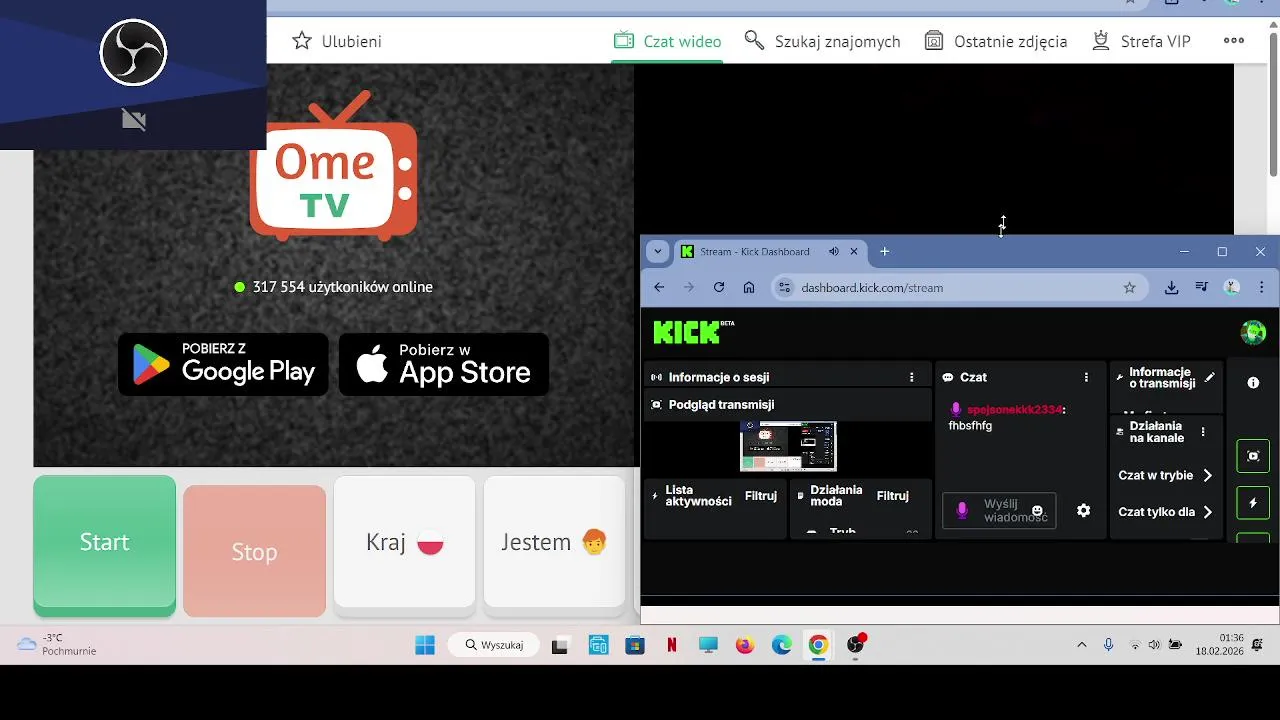Click the App Store download badge
Screen dimensions: 1280x720
(x=444, y=364)
